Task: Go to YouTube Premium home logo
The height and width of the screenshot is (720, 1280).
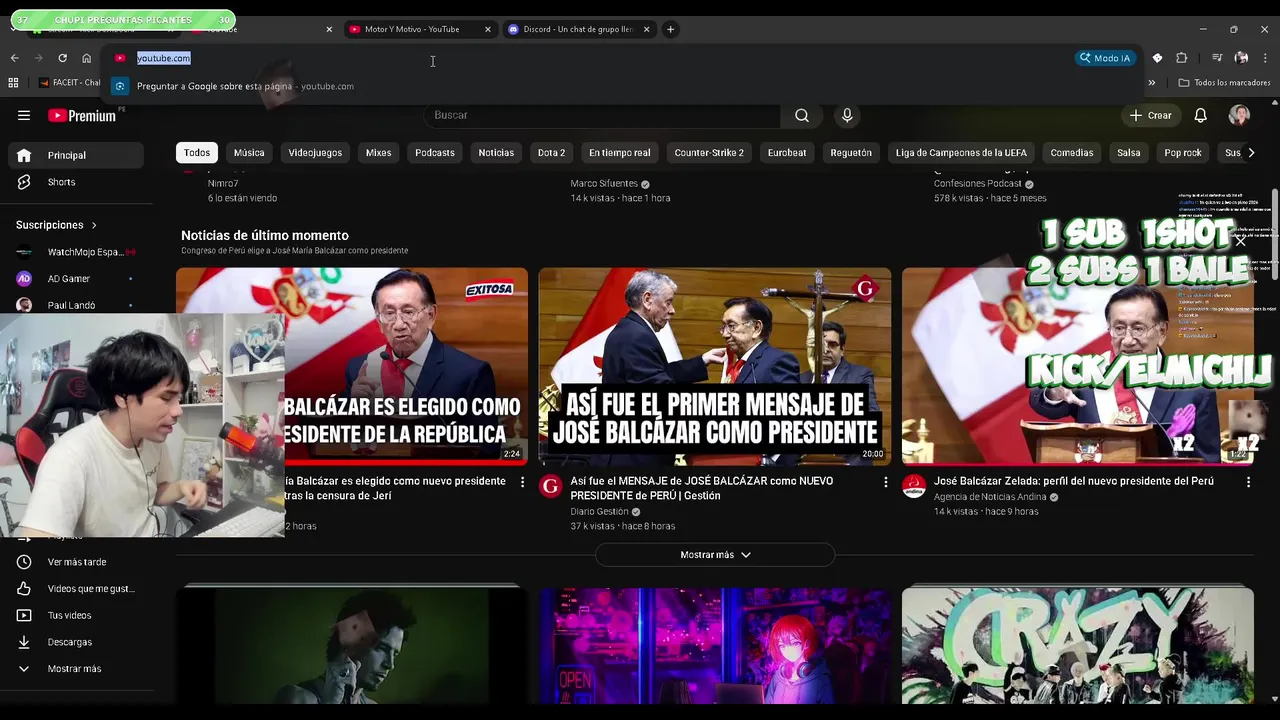Action: tap(82, 116)
